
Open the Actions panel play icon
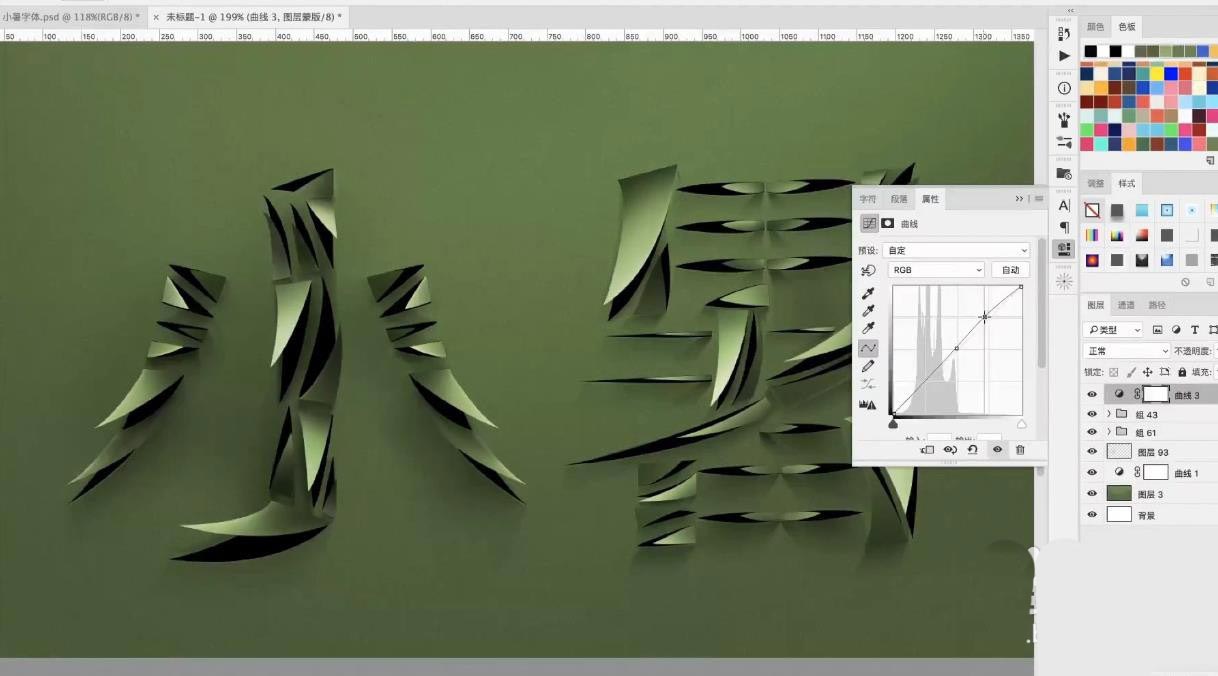coord(1064,56)
